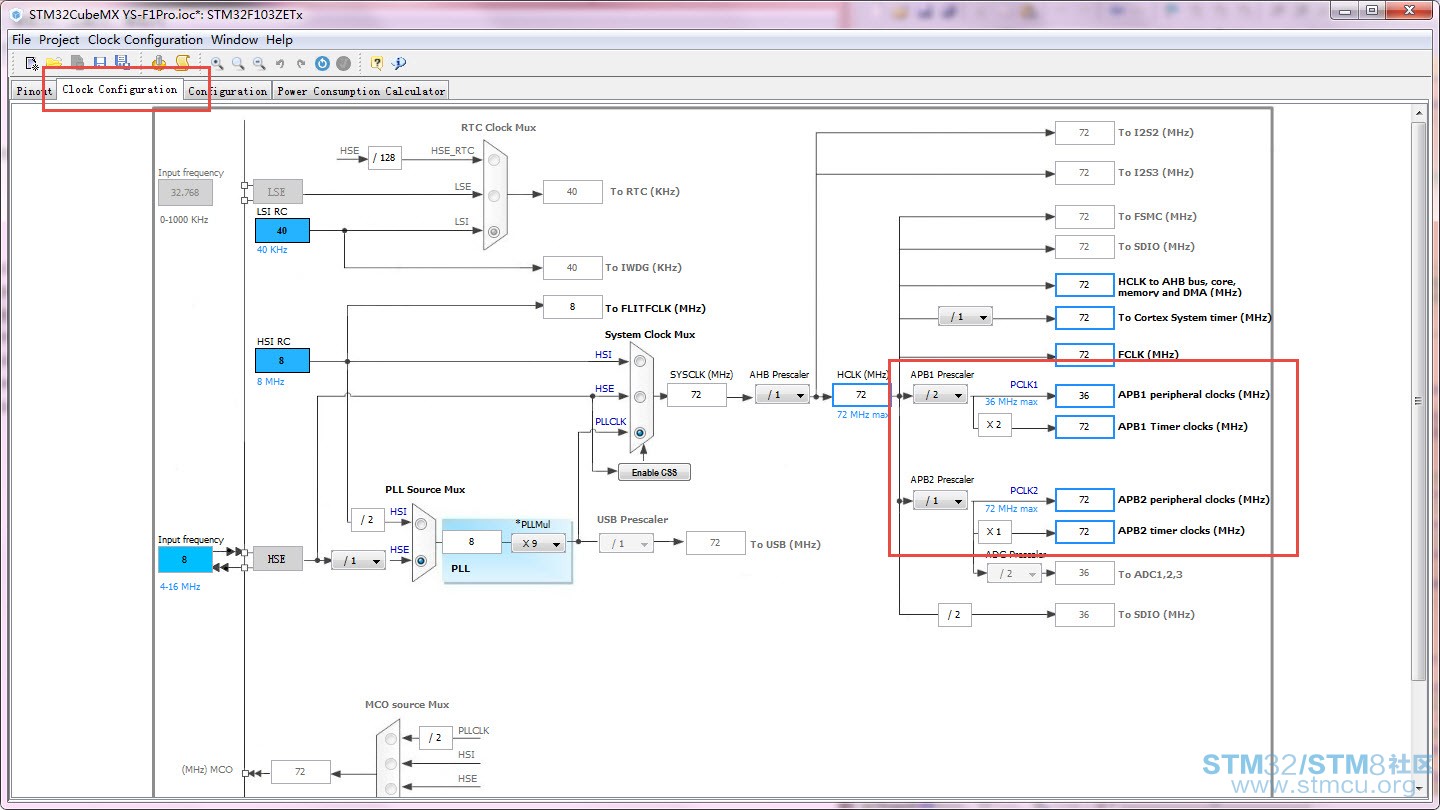The height and width of the screenshot is (810, 1440).
Task: Click the grey document icon beside Open Project
Action: pyautogui.click(x=77, y=63)
